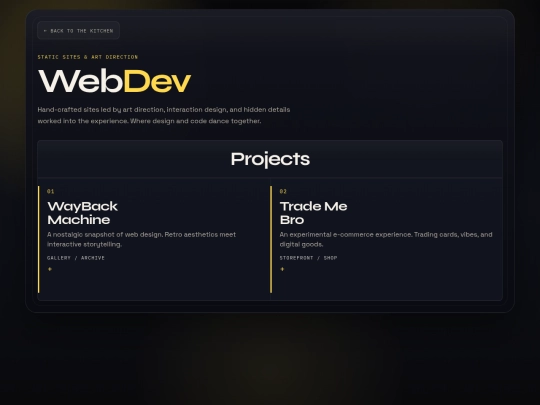Click the 01 project number
The width and height of the screenshot is (540, 405).
click(x=51, y=191)
